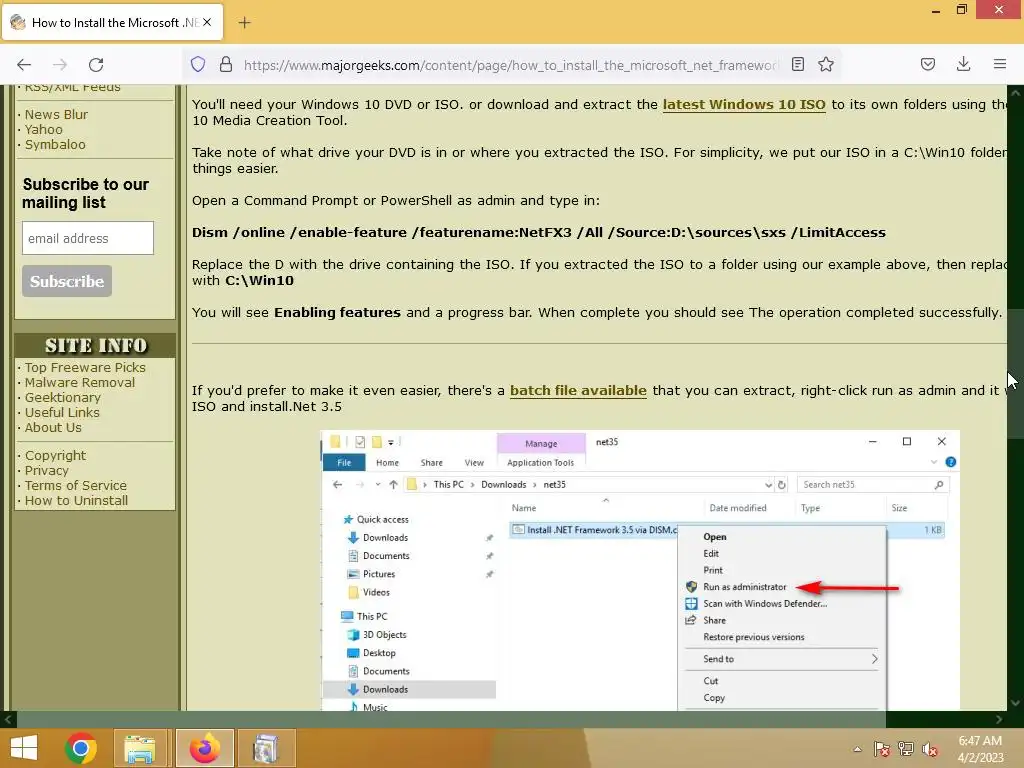
Task: Bookmark this page with the star
Action: click(x=825, y=64)
